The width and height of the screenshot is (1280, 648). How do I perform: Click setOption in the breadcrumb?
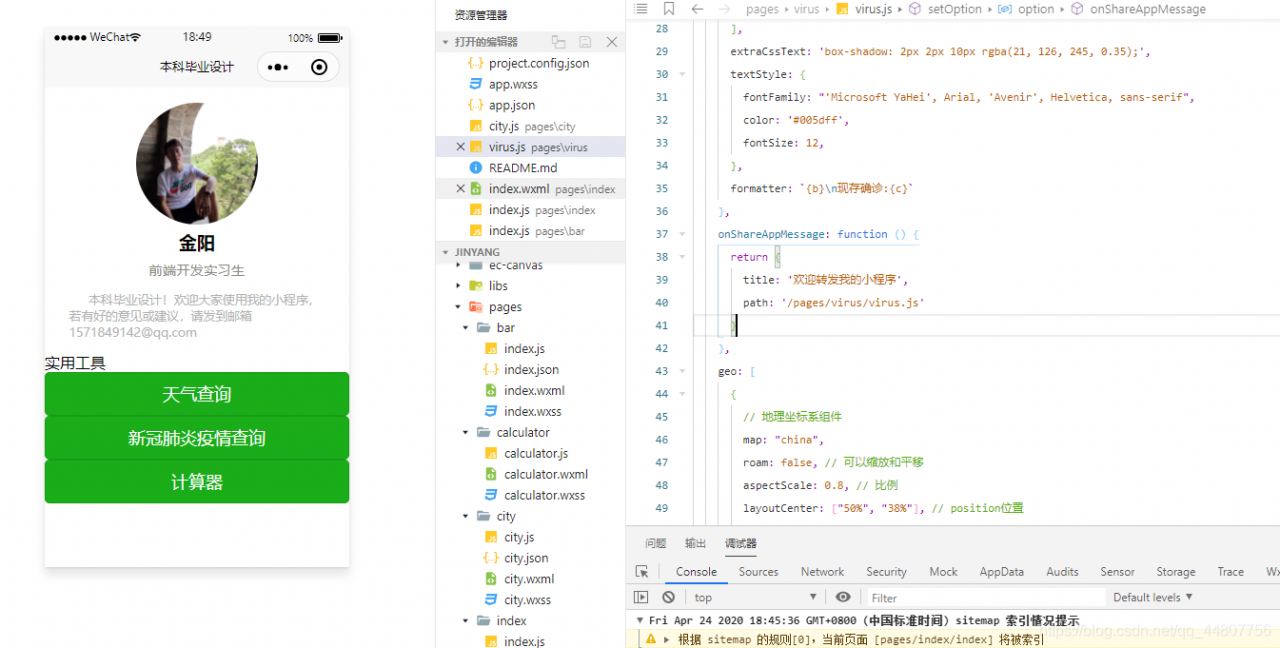[x=955, y=9]
